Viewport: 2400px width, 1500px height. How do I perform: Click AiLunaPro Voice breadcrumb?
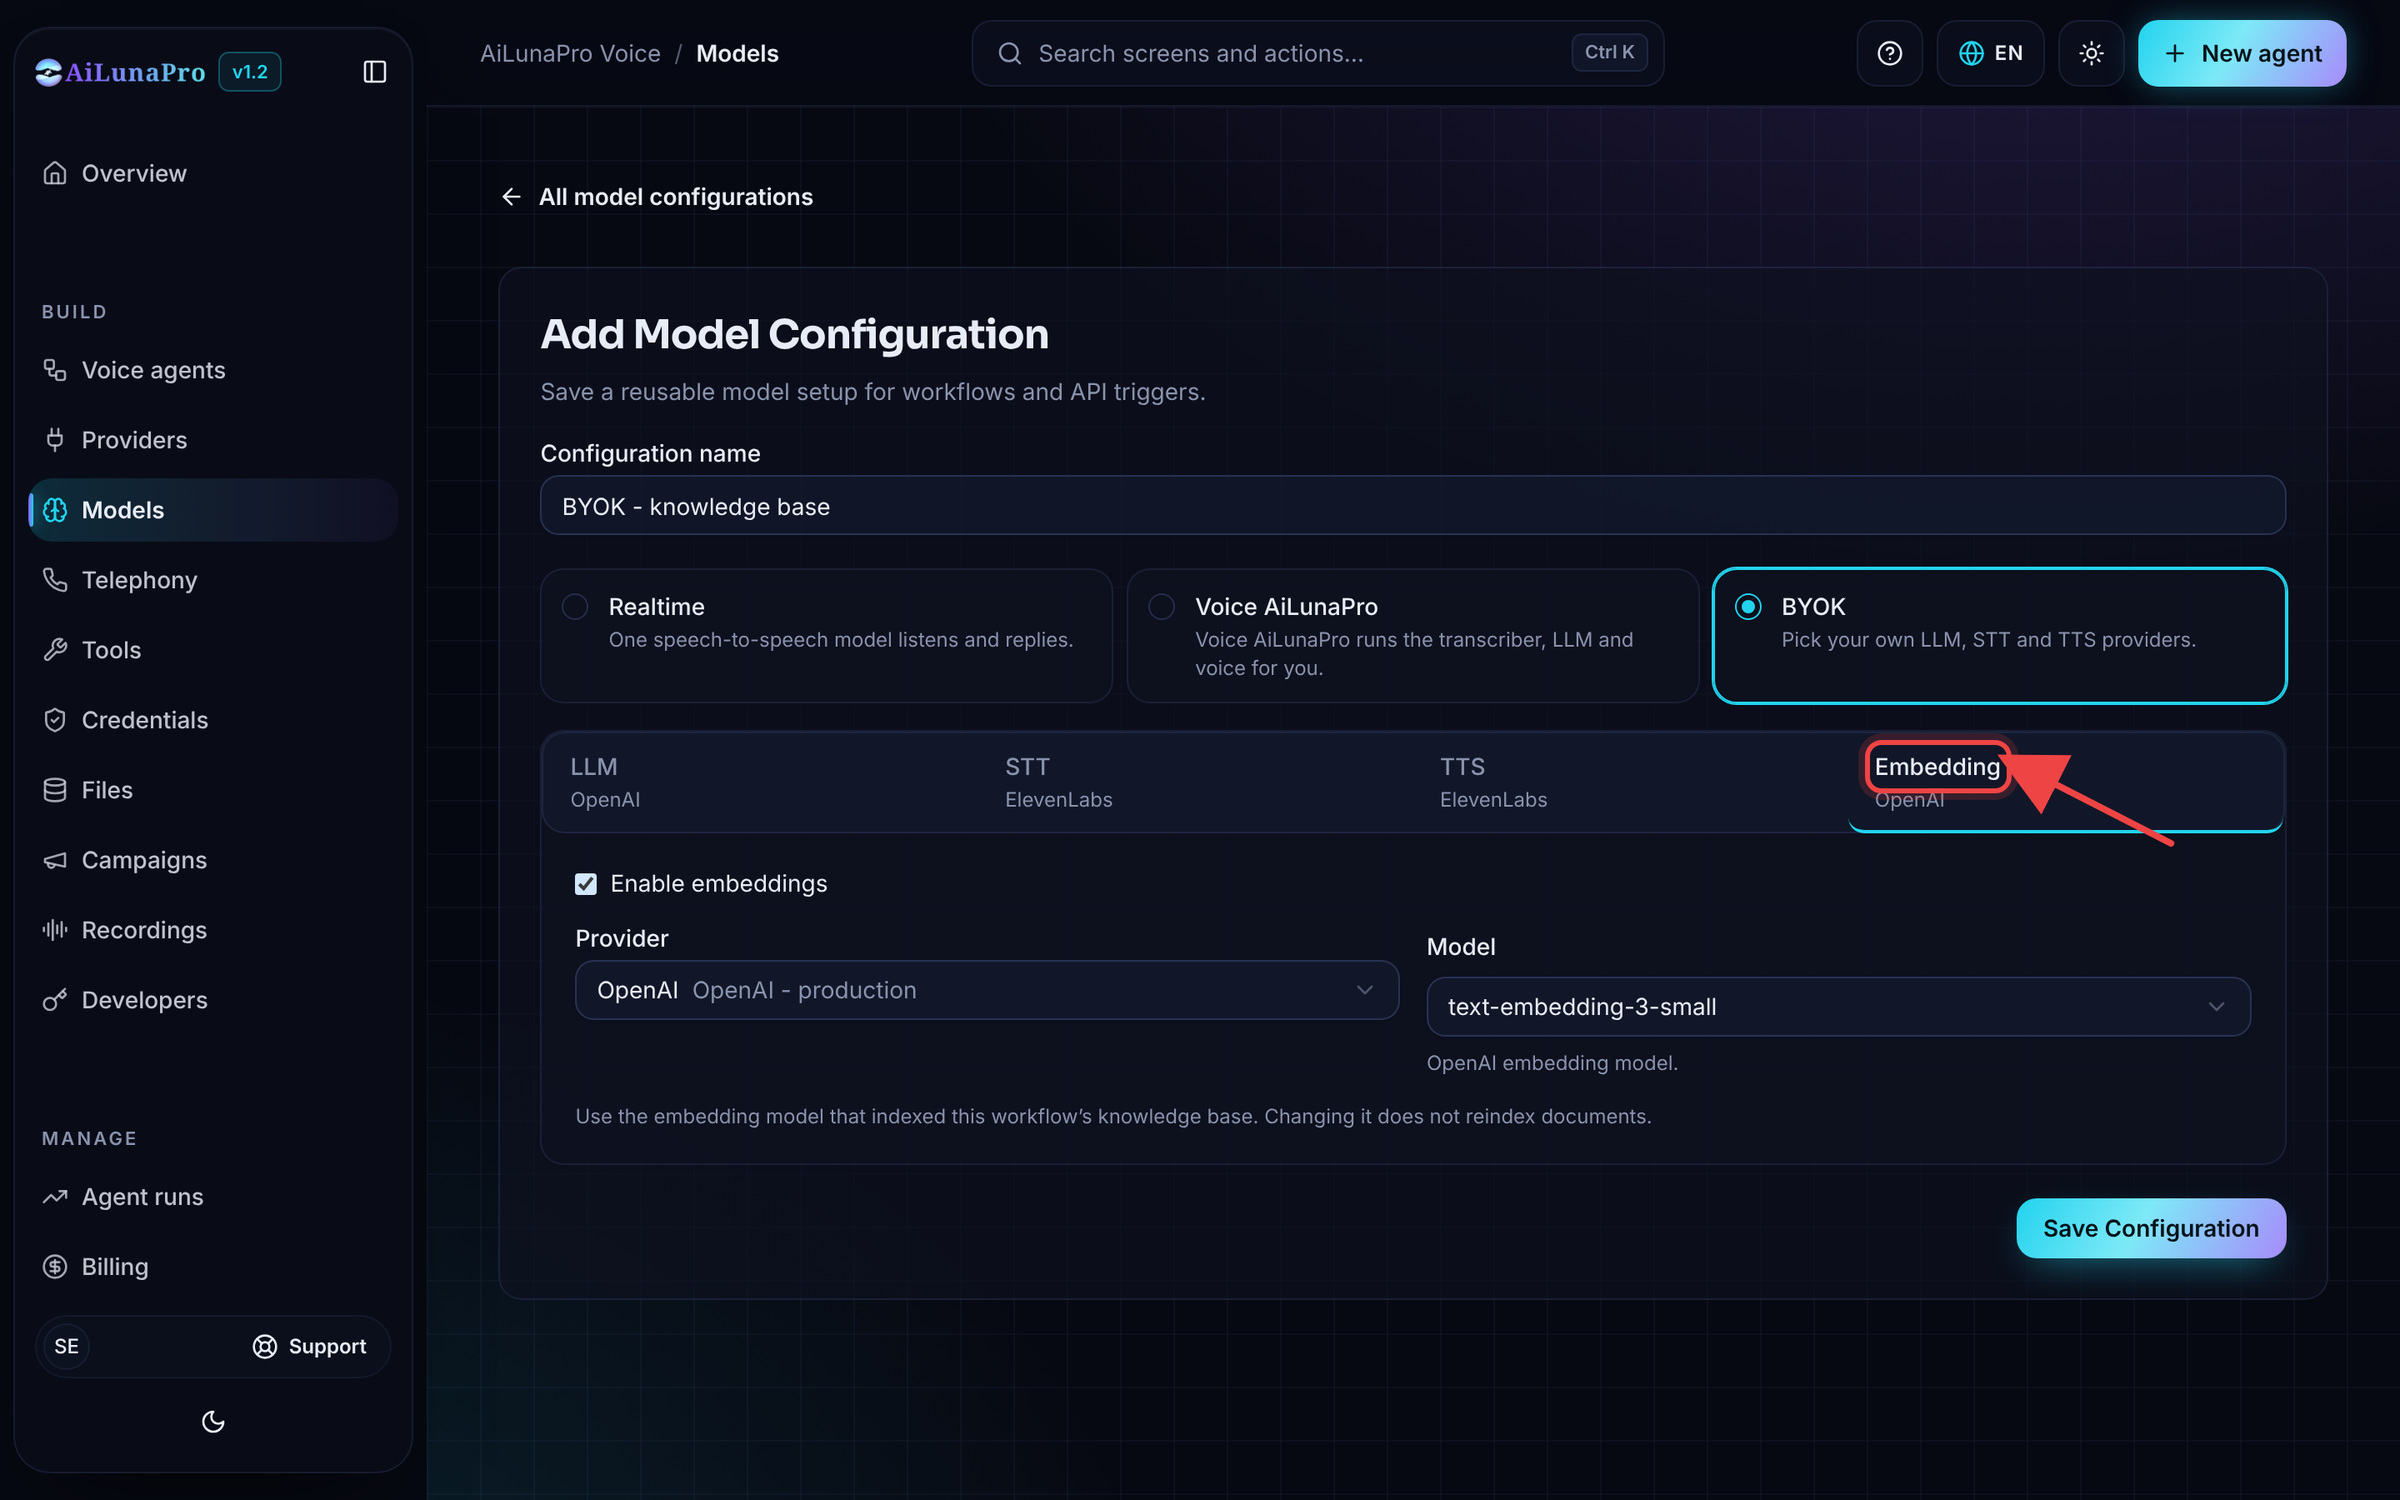pyautogui.click(x=570, y=53)
